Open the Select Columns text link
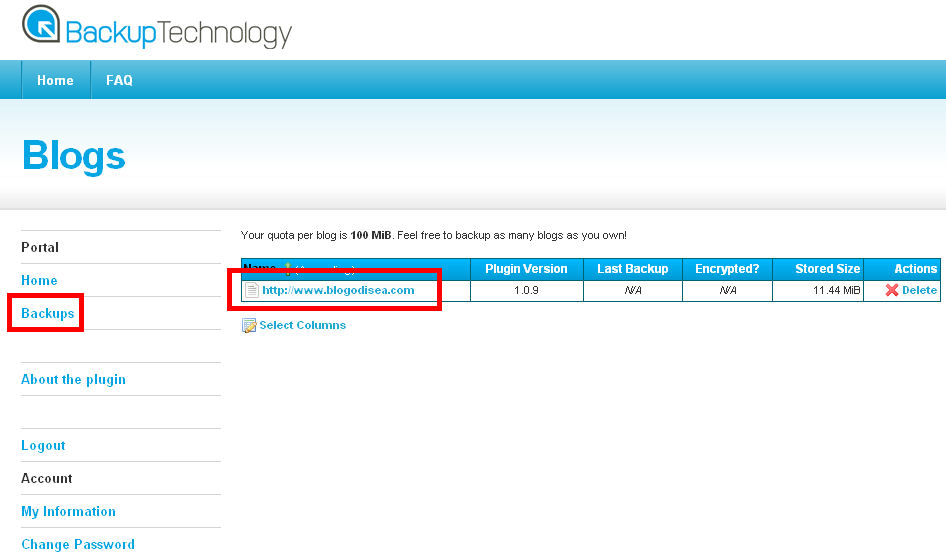The width and height of the screenshot is (946, 558). coord(302,325)
